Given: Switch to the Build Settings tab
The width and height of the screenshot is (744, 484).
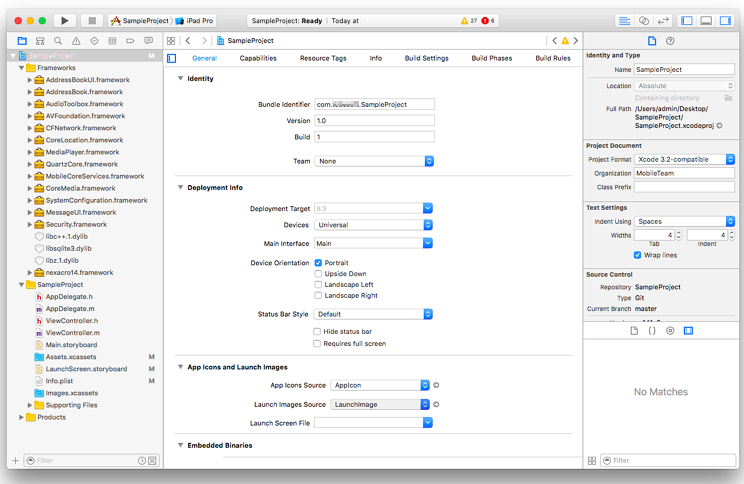Looking at the screenshot, I should click(x=426, y=58).
